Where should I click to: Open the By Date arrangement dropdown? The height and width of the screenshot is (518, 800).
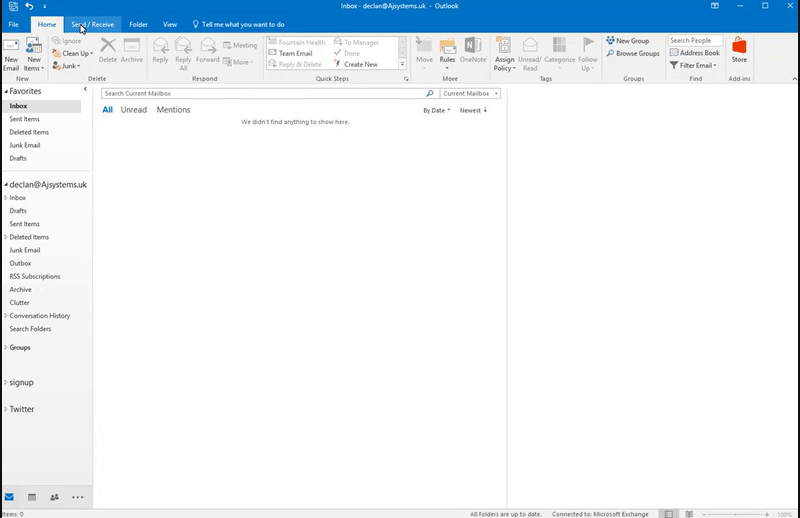pyautogui.click(x=436, y=111)
